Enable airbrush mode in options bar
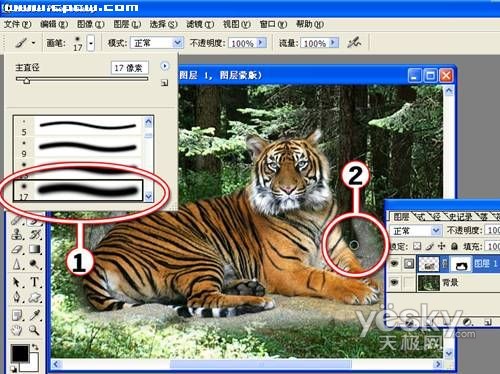Image resolution: width=500 pixels, height=374 pixels. [x=354, y=43]
